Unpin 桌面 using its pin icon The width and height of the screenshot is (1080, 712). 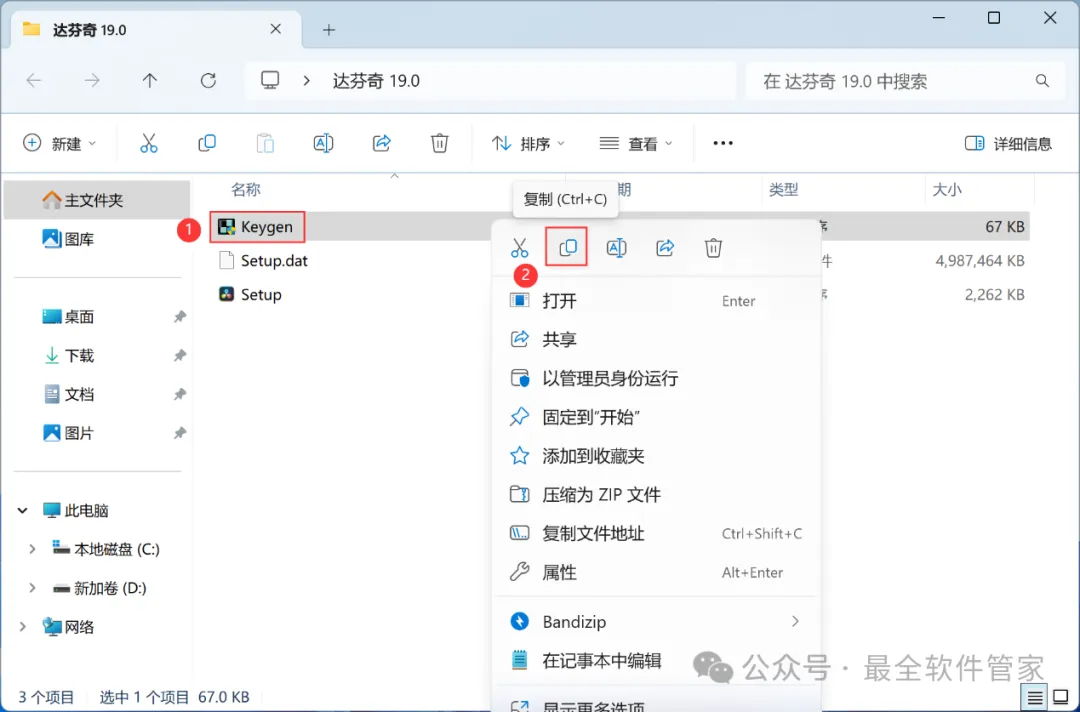coord(180,317)
